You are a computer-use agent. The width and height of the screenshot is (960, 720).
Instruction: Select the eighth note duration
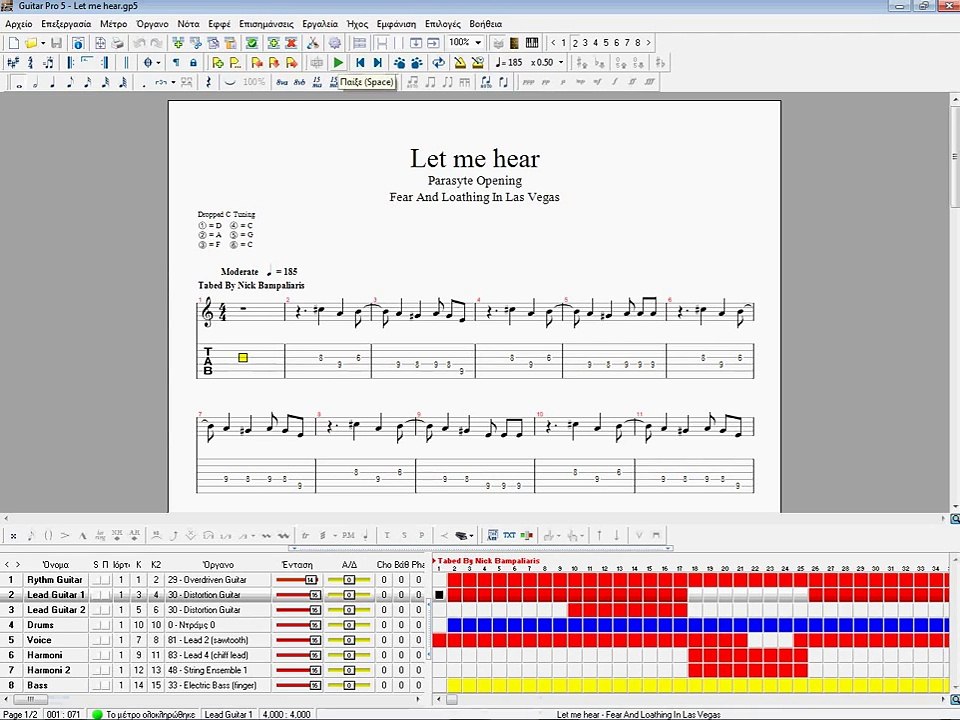(x=70, y=82)
